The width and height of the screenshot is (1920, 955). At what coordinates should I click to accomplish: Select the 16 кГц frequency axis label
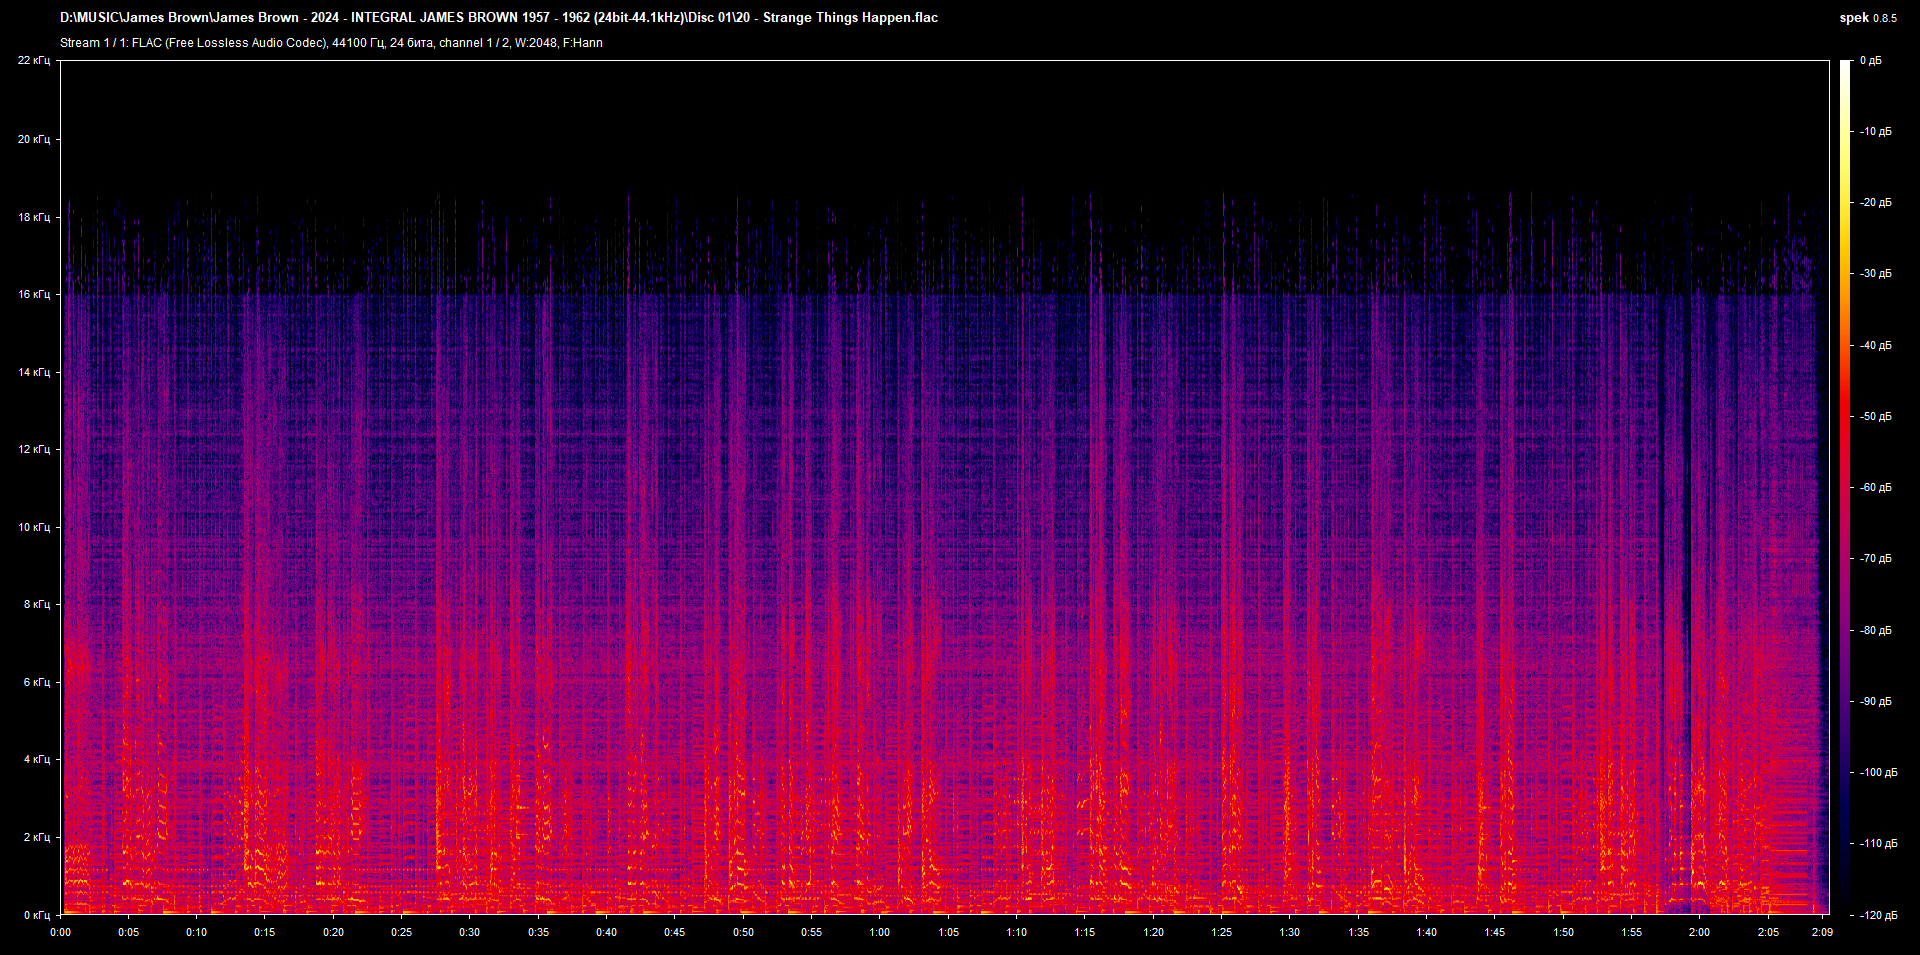click(x=33, y=294)
